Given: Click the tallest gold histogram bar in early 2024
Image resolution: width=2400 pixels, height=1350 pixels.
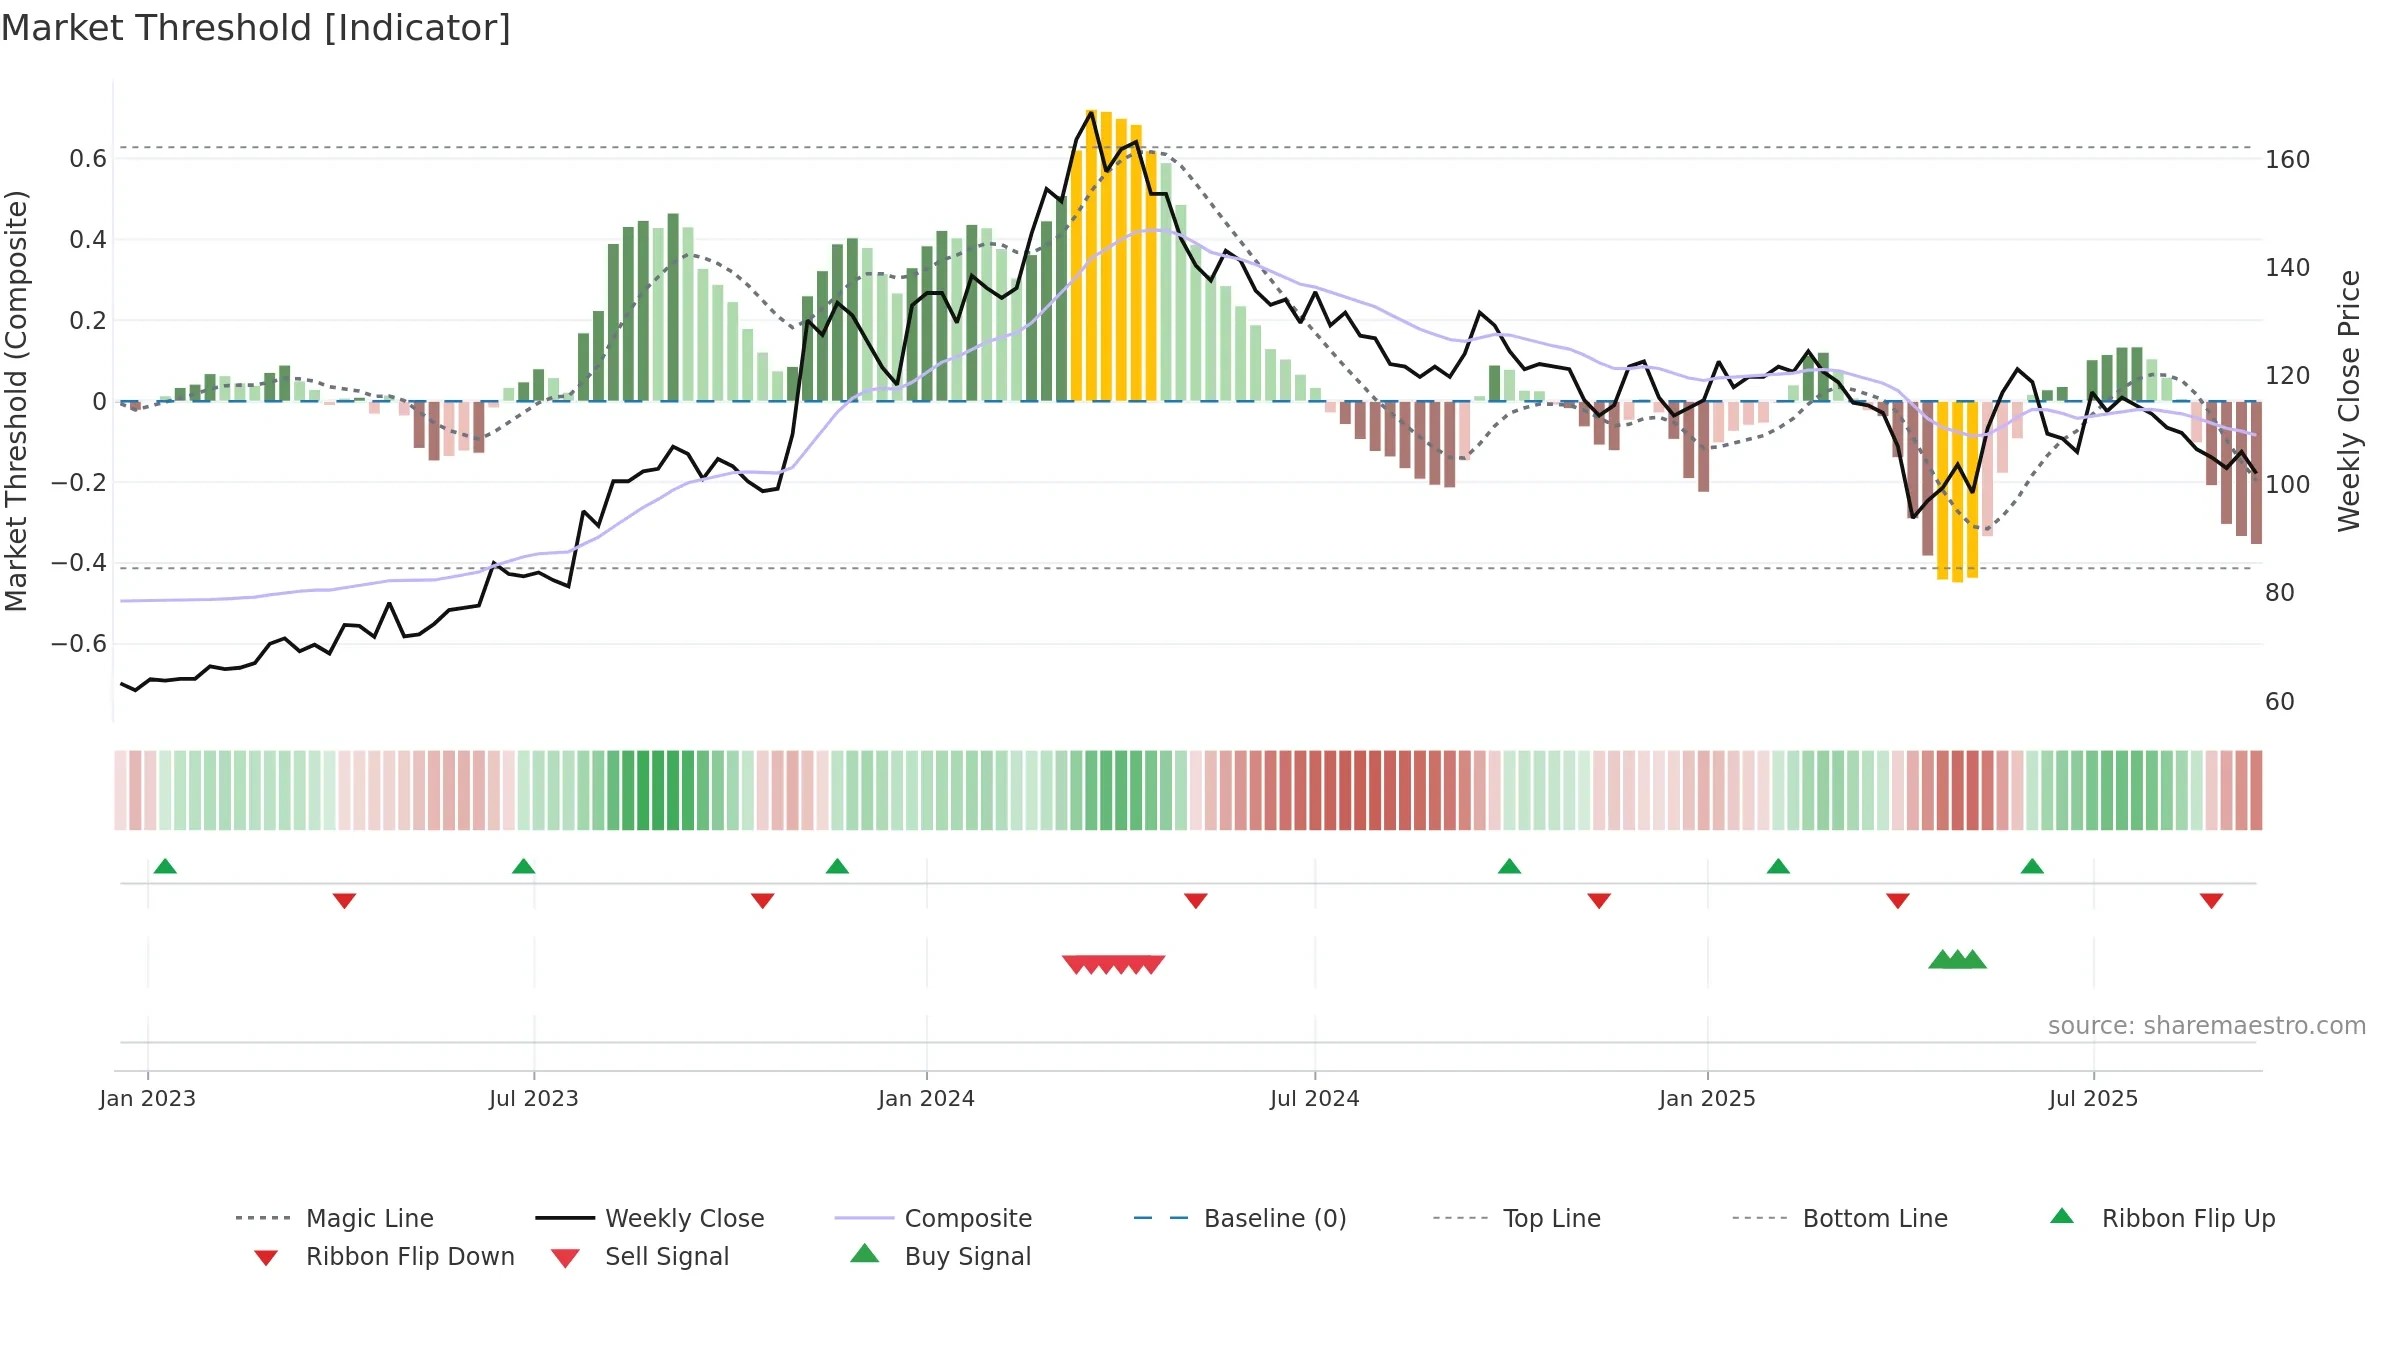Looking at the screenshot, I should coord(1091,256).
